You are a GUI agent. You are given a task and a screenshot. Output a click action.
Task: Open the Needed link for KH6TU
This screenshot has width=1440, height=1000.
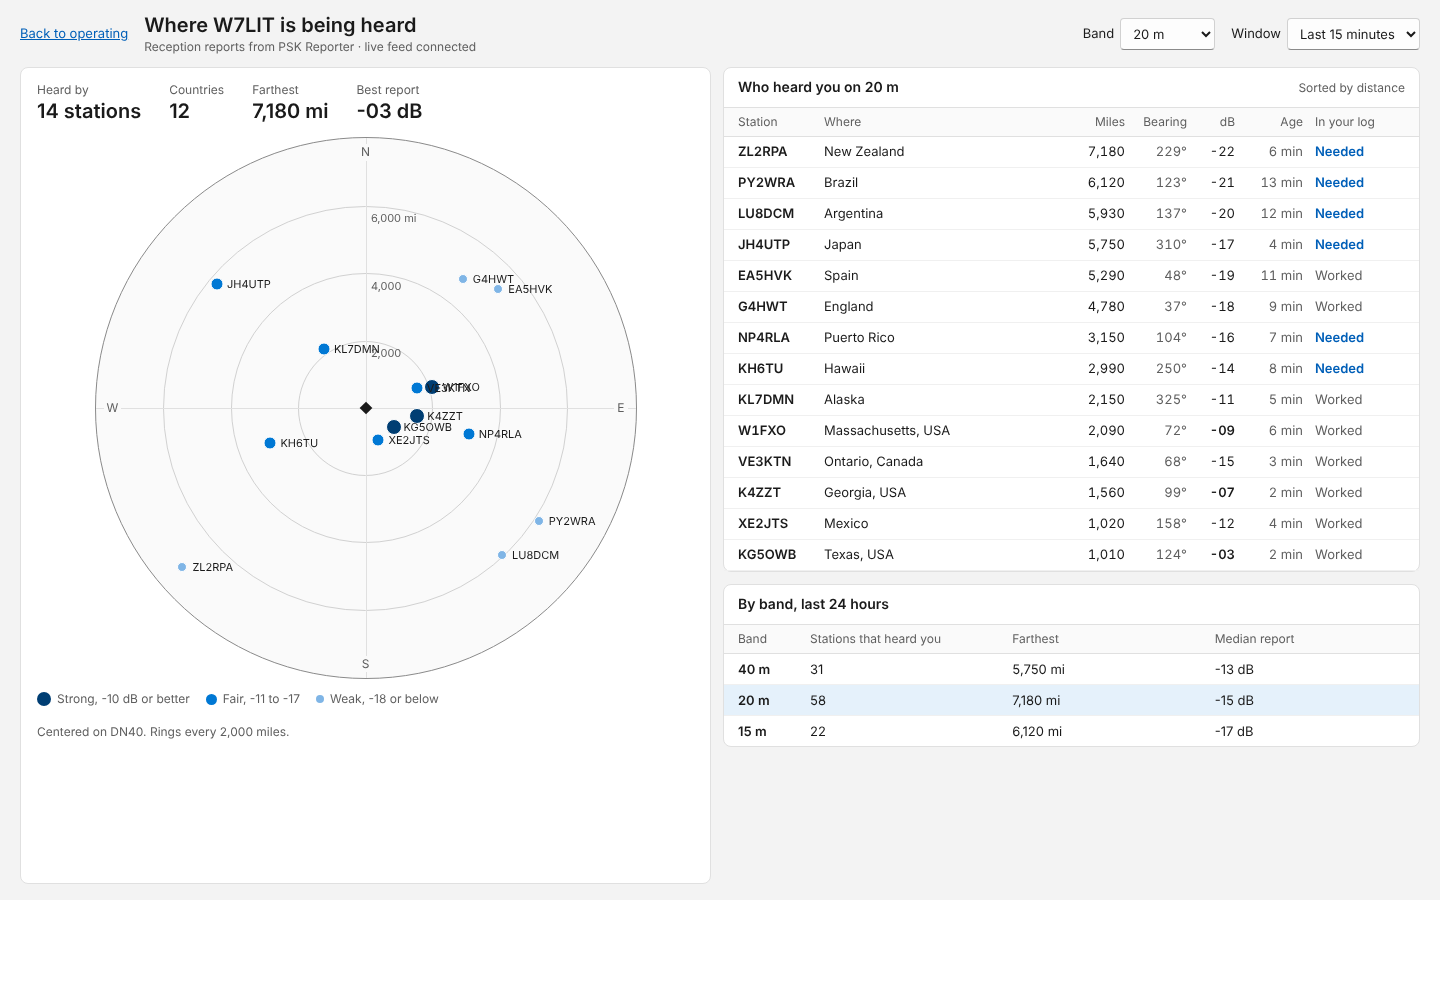pos(1339,369)
